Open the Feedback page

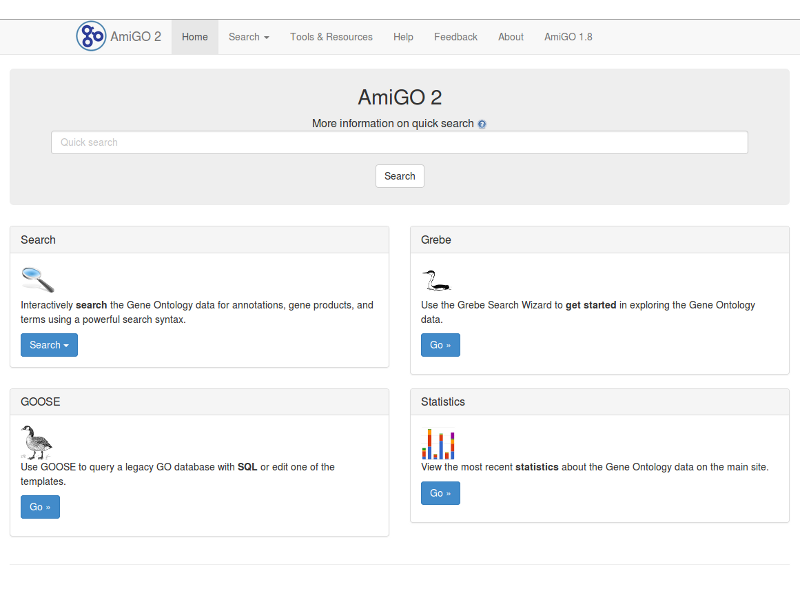pos(455,37)
